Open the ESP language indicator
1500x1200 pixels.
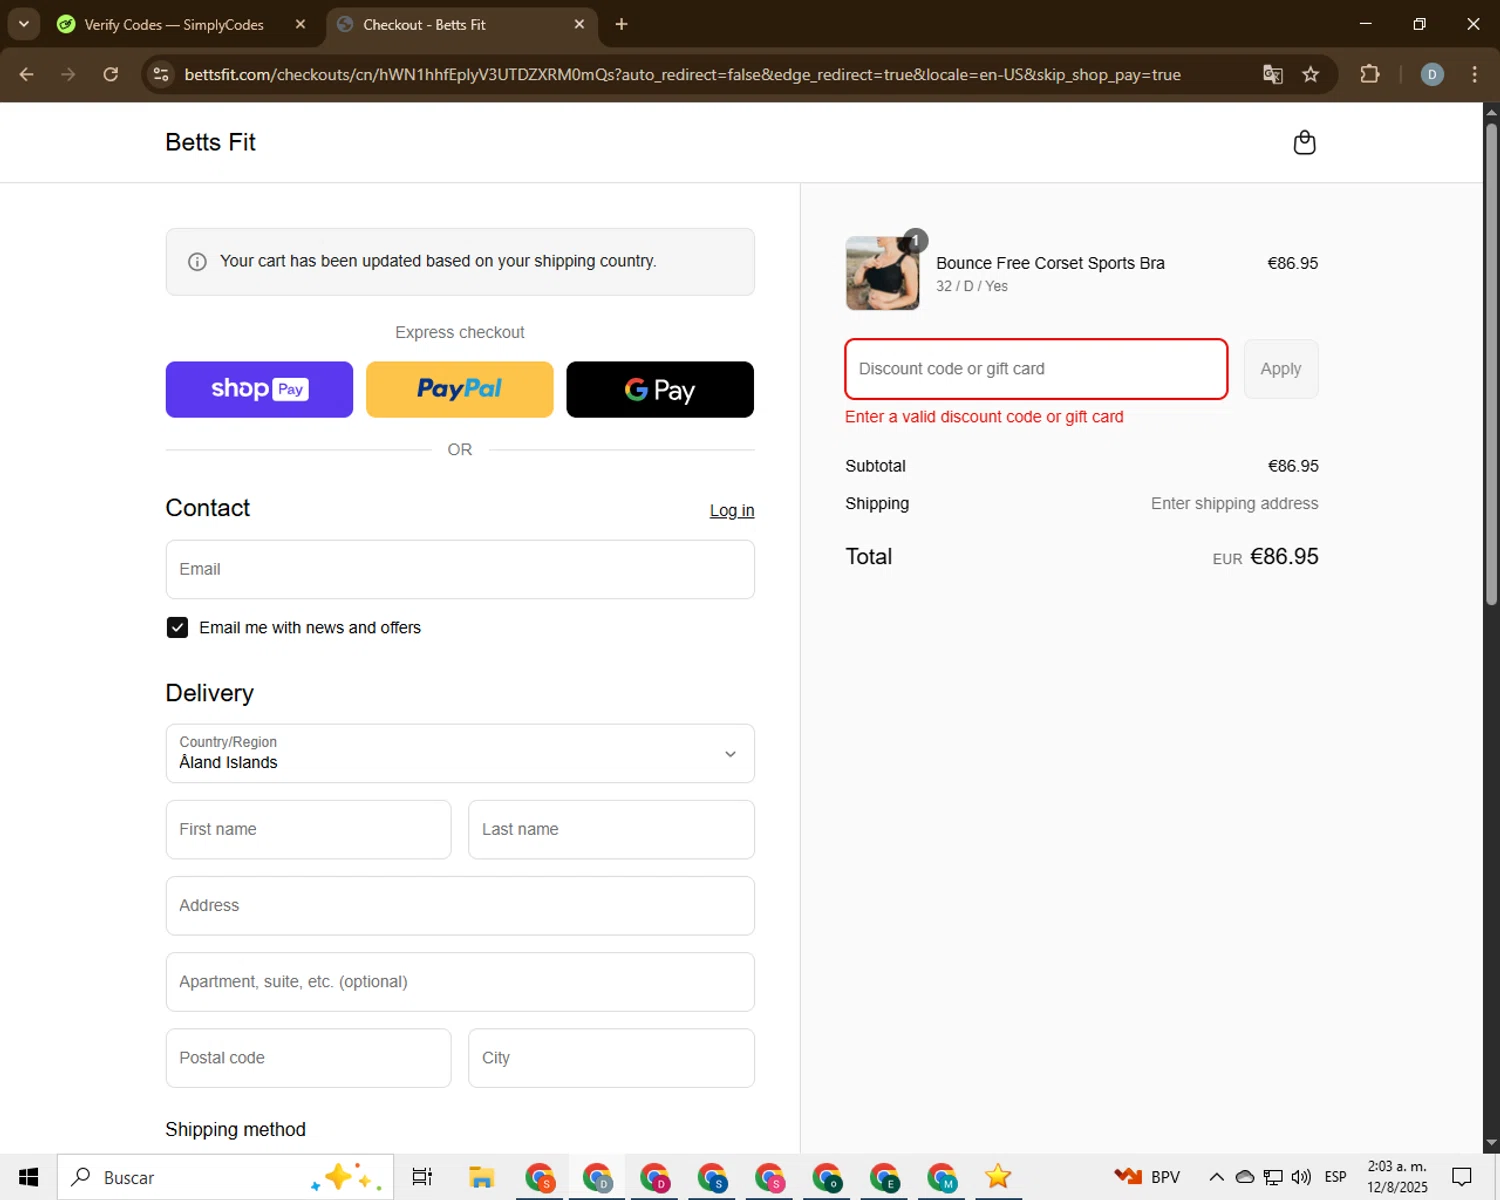point(1335,1177)
